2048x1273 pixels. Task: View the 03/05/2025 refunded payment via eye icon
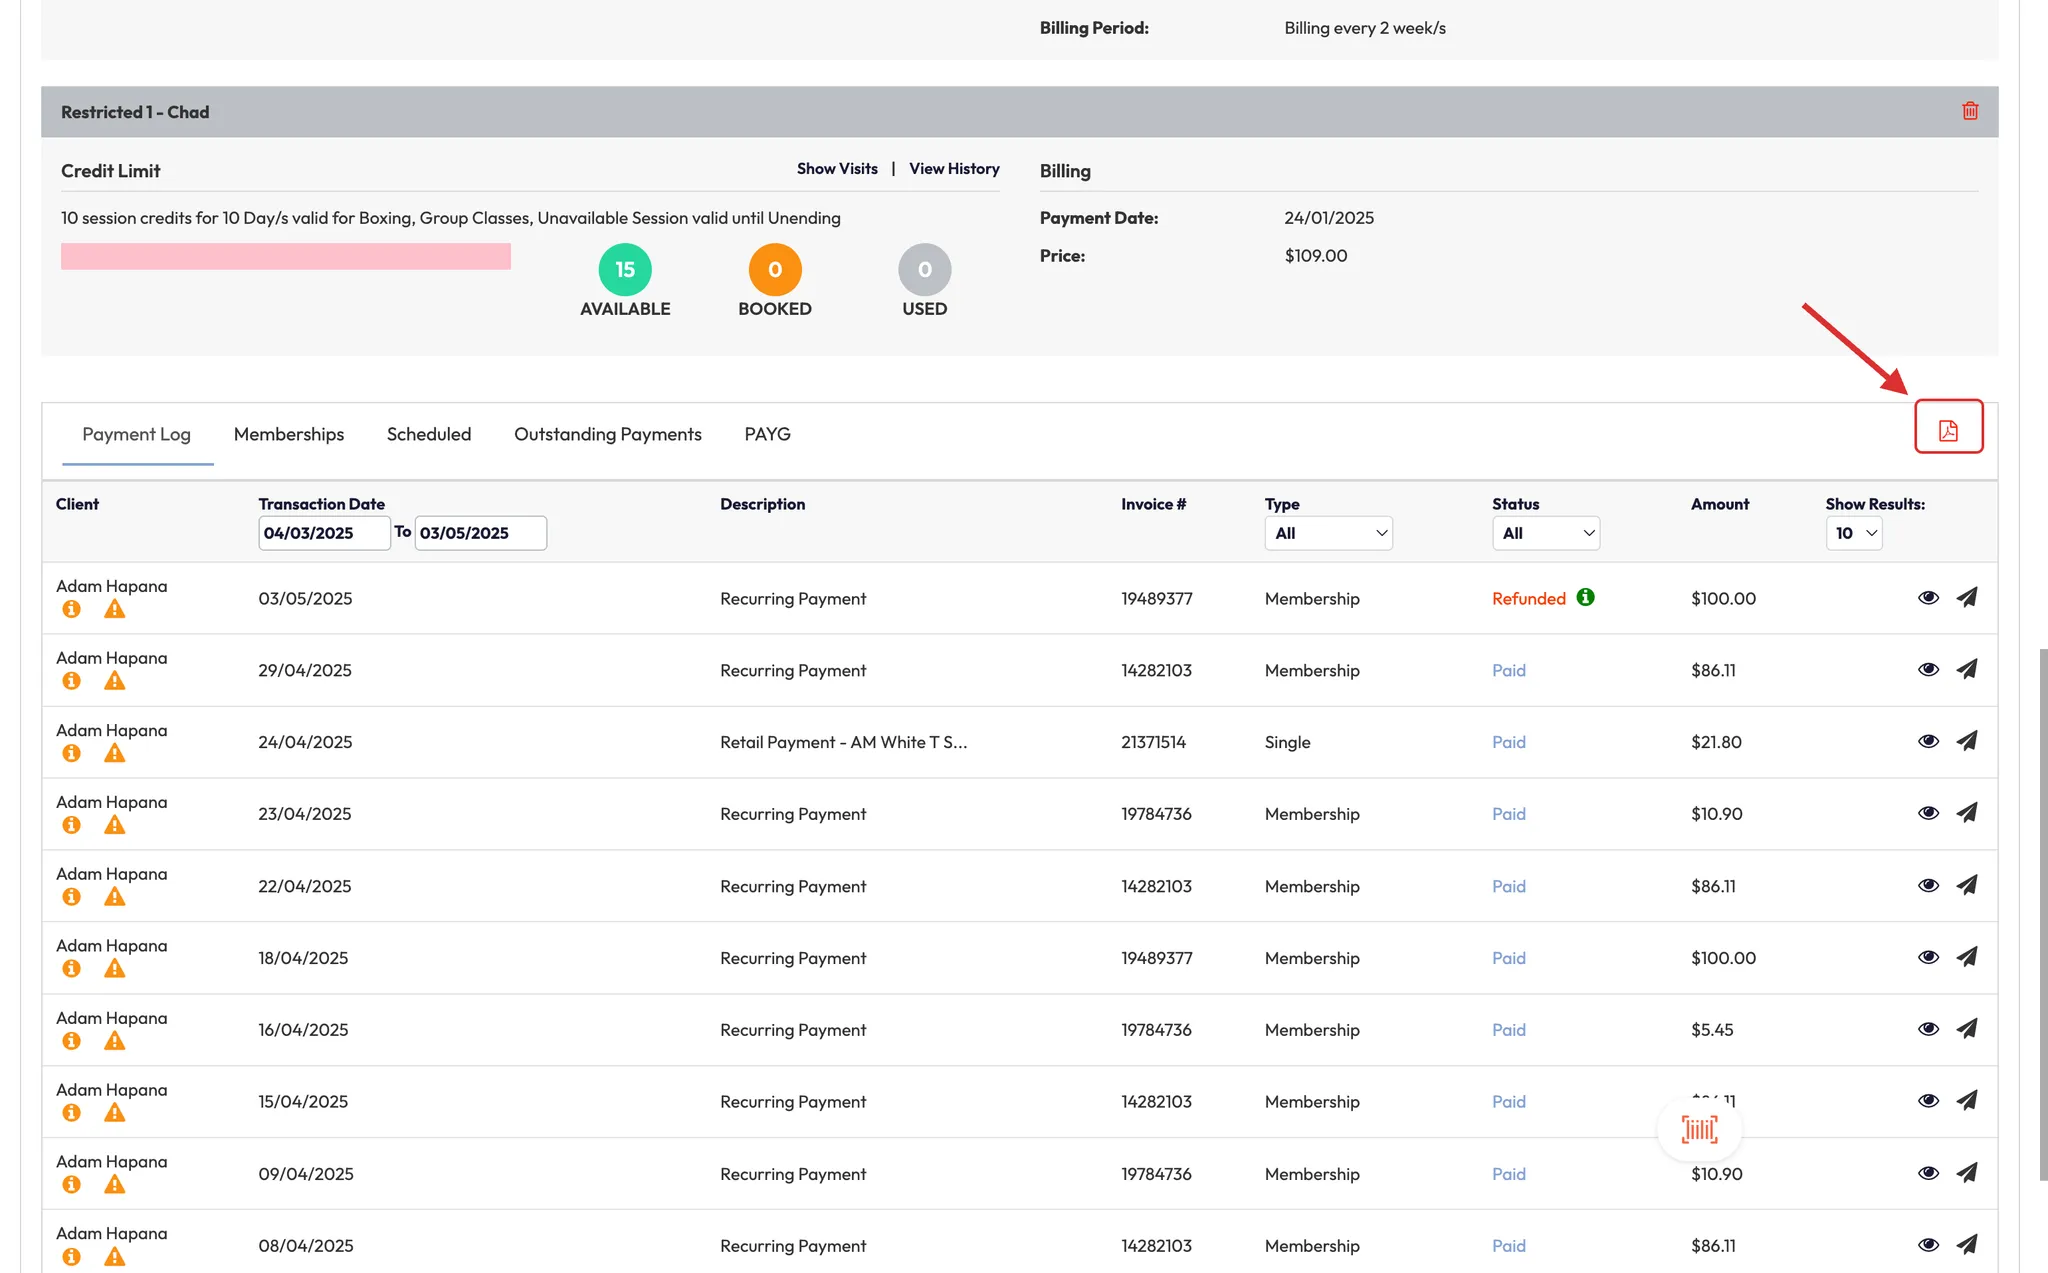coord(1928,597)
